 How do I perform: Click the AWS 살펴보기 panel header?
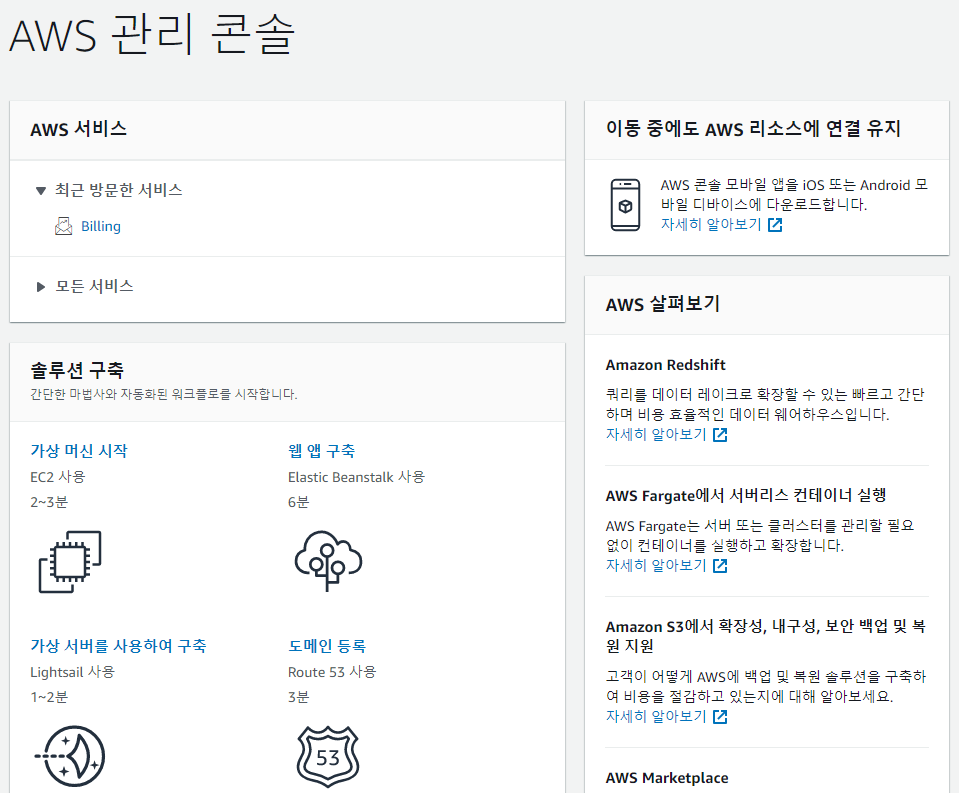click(662, 304)
